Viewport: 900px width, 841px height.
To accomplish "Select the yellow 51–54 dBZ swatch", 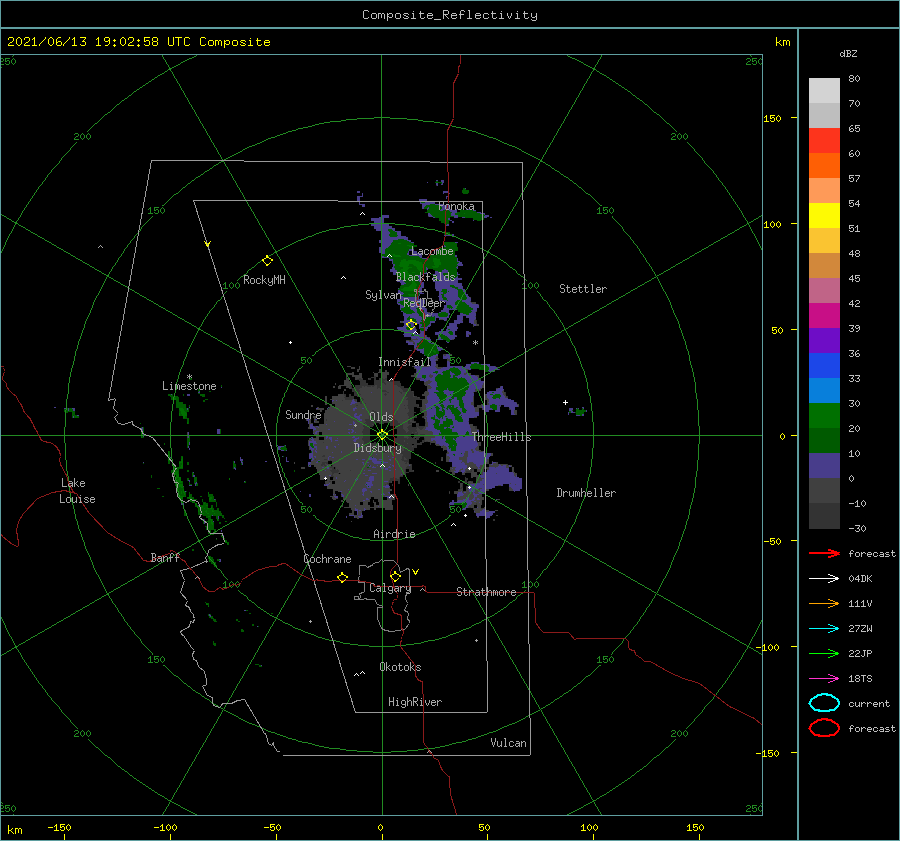I will click(x=824, y=215).
